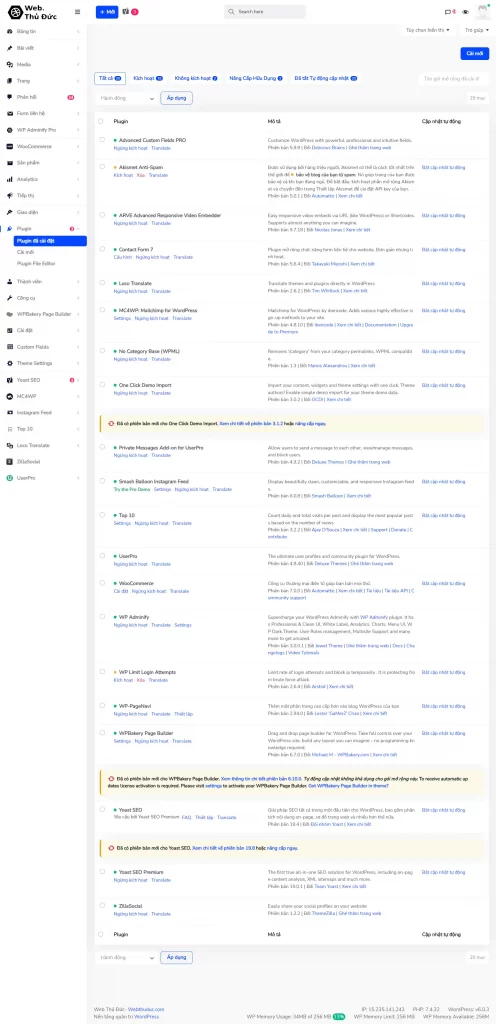
Task: Select Nâng Cấp Hữu Dụng filter tab
Action: [x=256, y=78]
